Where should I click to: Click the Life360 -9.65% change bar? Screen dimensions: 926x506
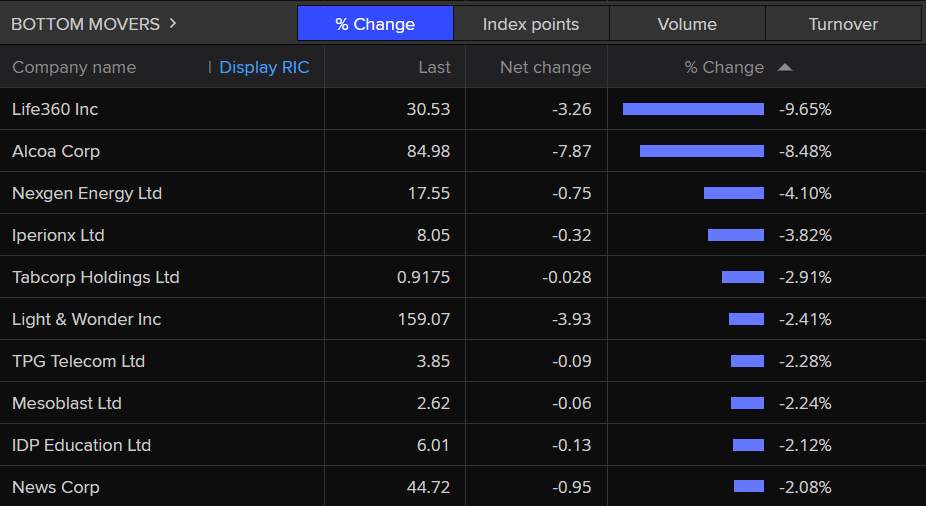[x=693, y=109]
